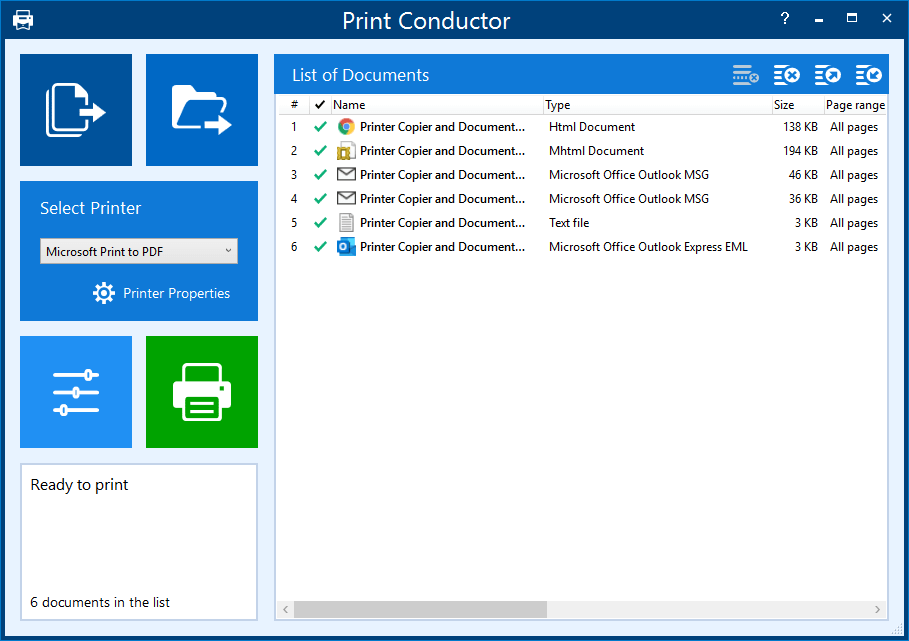The image size is (909, 641).
Task: Open Printer Properties
Action: click(162, 293)
